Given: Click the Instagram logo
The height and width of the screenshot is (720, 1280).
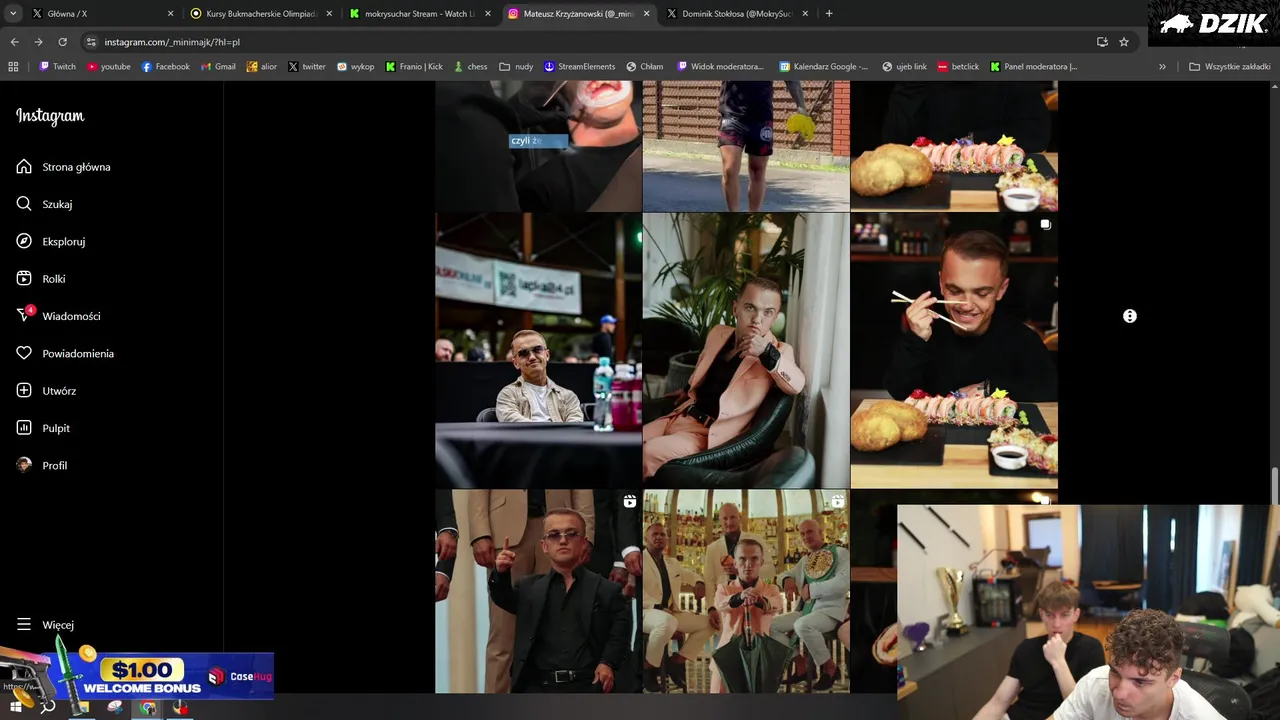Looking at the screenshot, I should (x=50, y=116).
